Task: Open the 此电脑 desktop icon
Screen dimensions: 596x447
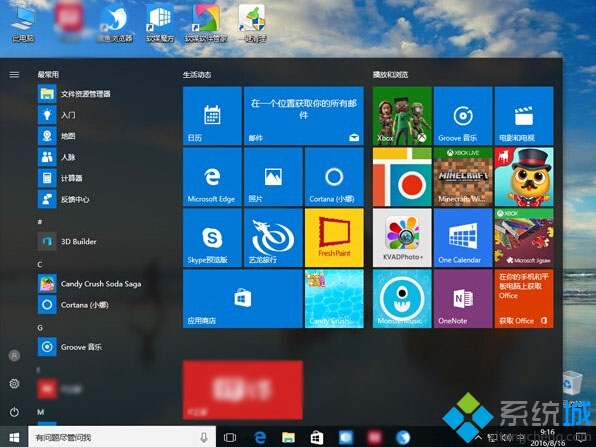Action: [x=23, y=24]
